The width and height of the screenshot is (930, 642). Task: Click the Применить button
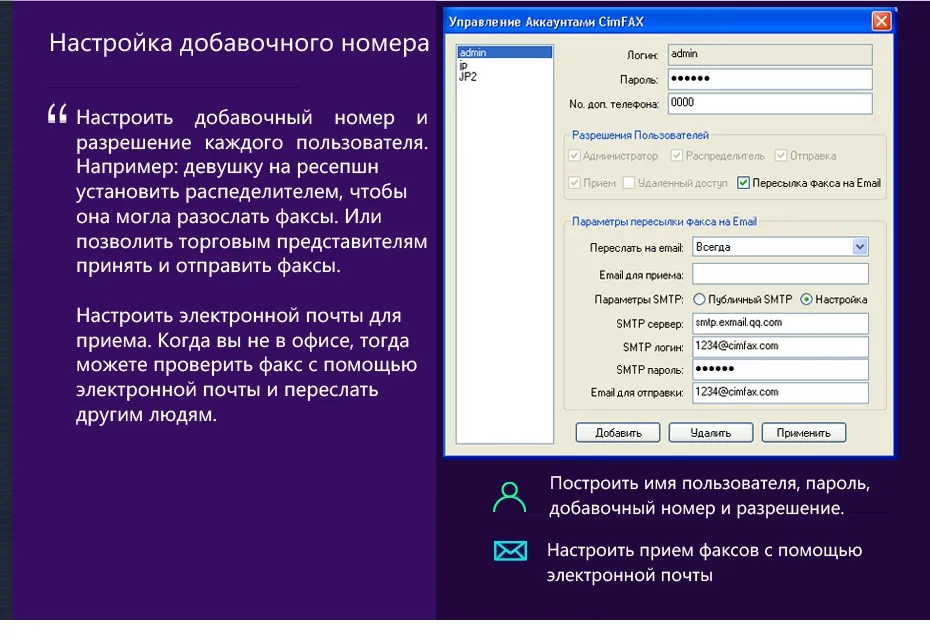click(x=804, y=433)
